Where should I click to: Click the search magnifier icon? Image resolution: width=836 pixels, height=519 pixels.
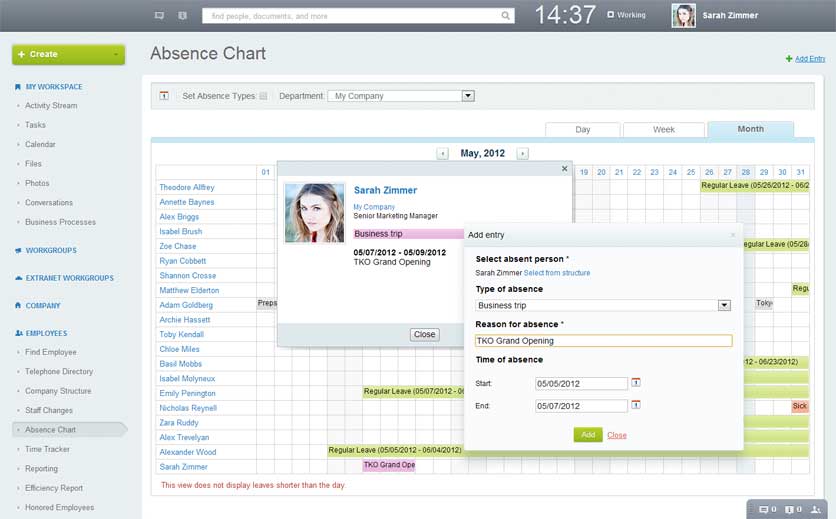pos(505,16)
